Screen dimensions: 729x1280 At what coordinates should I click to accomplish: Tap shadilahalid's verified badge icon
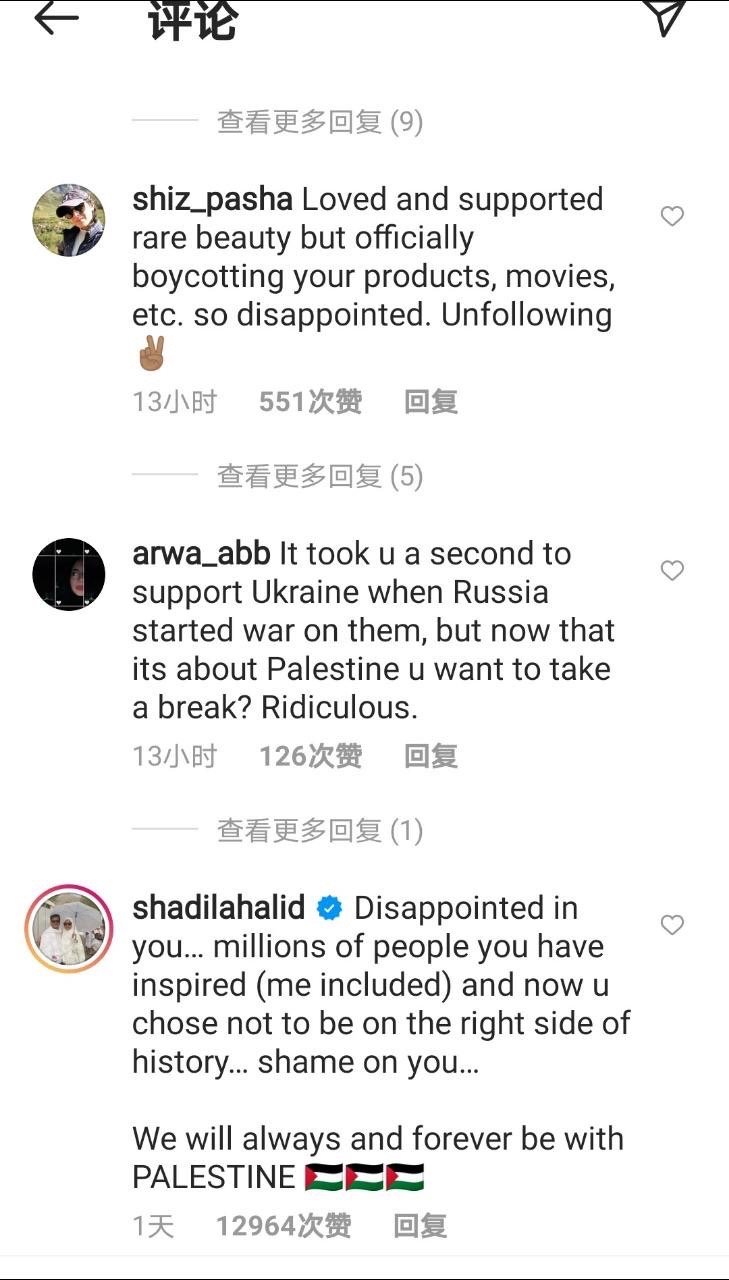(x=330, y=908)
